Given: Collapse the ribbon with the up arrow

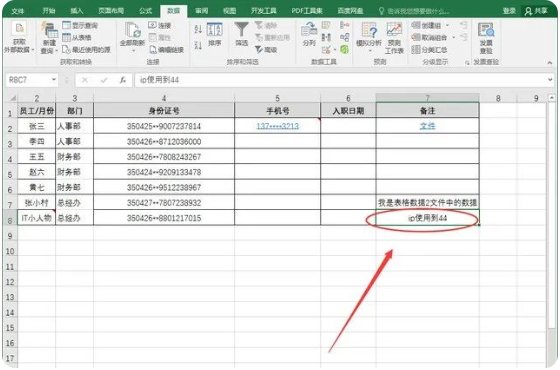Looking at the screenshot, I should (x=550, y=63).
